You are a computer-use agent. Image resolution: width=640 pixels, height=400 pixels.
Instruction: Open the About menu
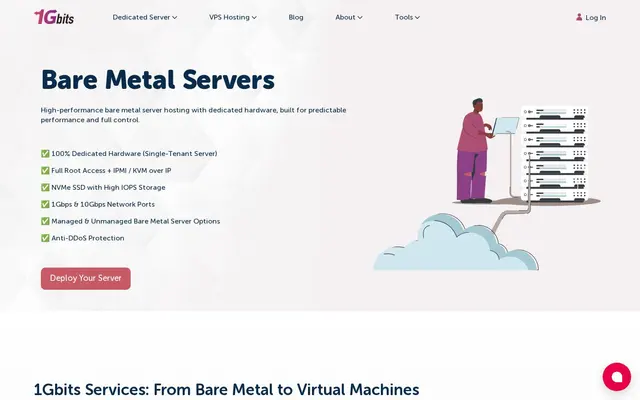(349, 17)
